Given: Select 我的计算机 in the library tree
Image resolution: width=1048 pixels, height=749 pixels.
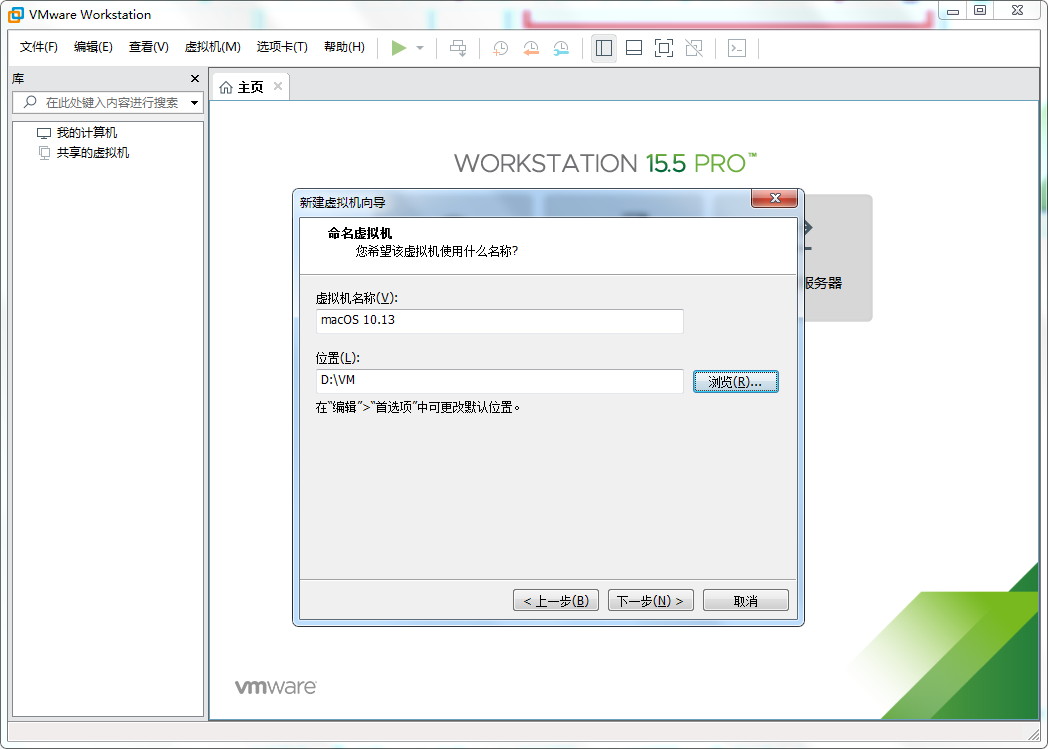Looking at the screenshot, I should 87,133.
